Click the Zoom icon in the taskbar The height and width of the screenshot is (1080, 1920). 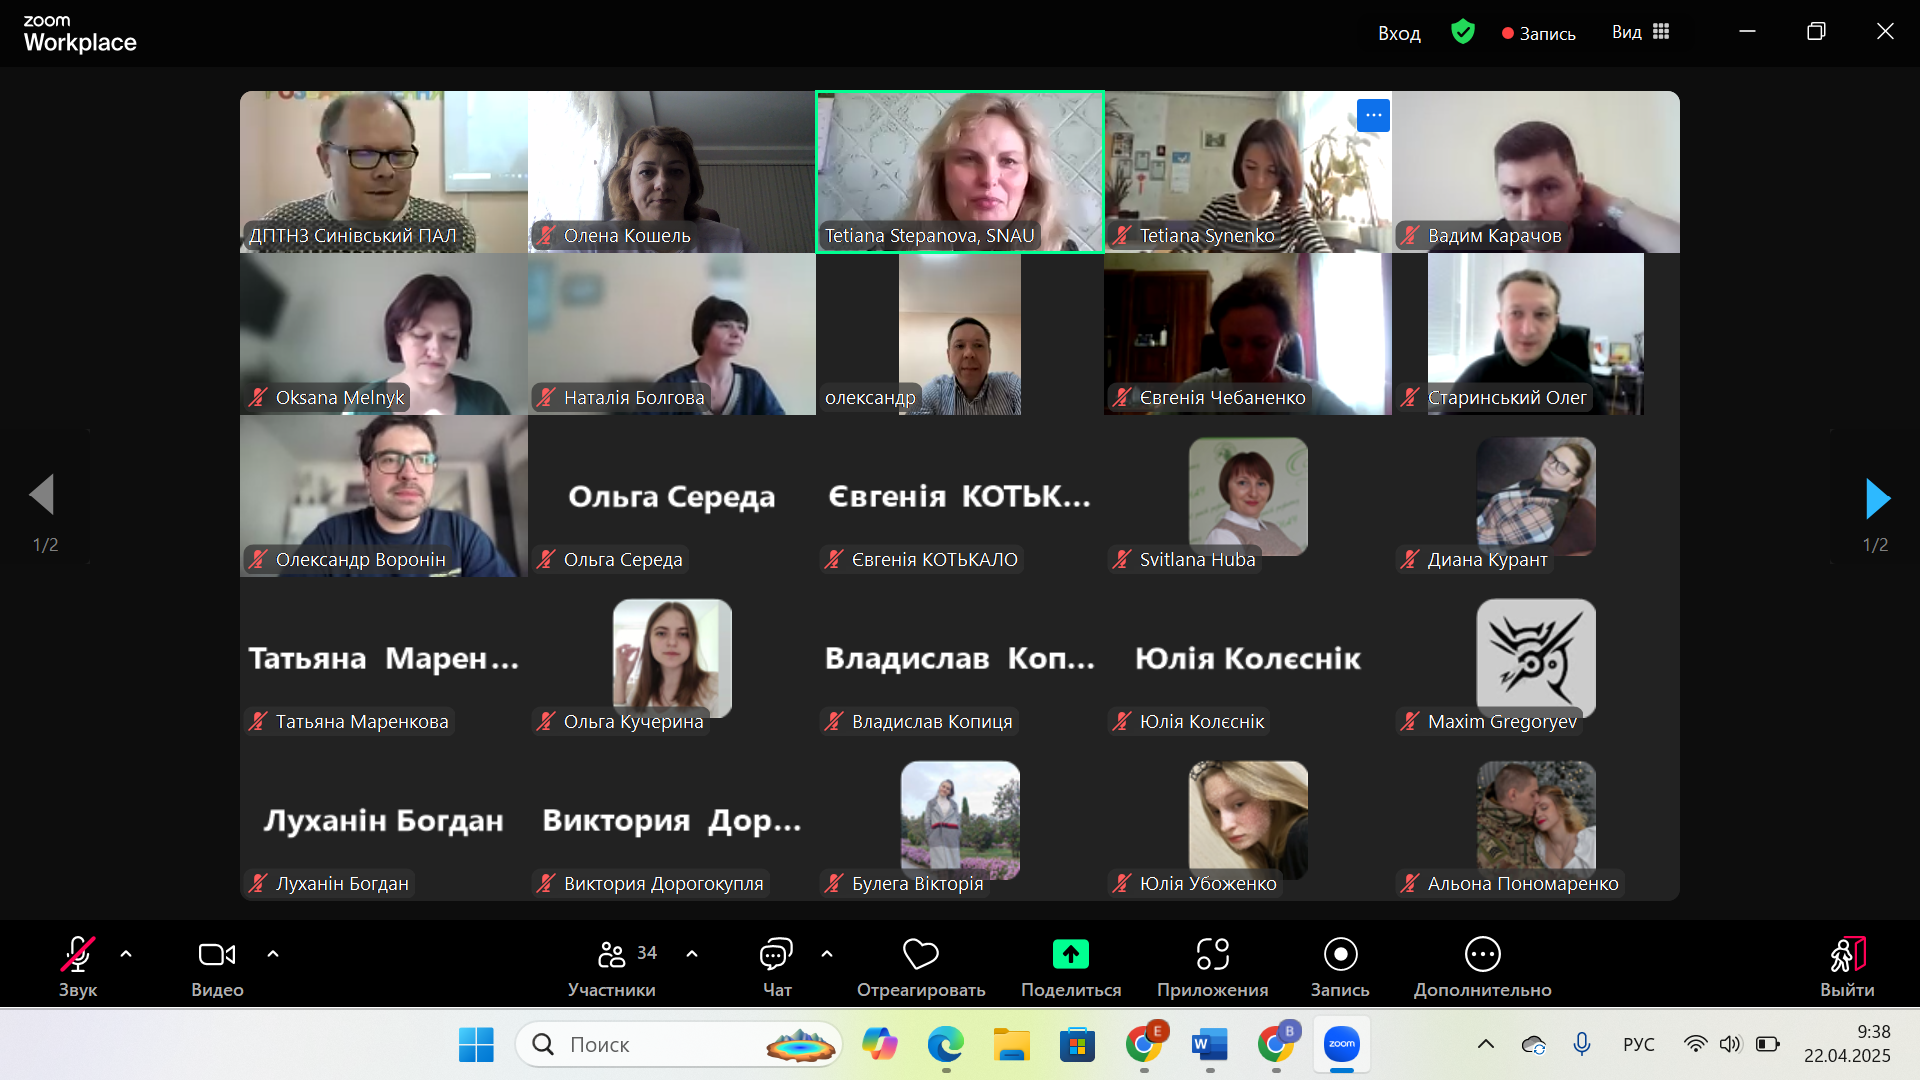tap(1342, 1045)
